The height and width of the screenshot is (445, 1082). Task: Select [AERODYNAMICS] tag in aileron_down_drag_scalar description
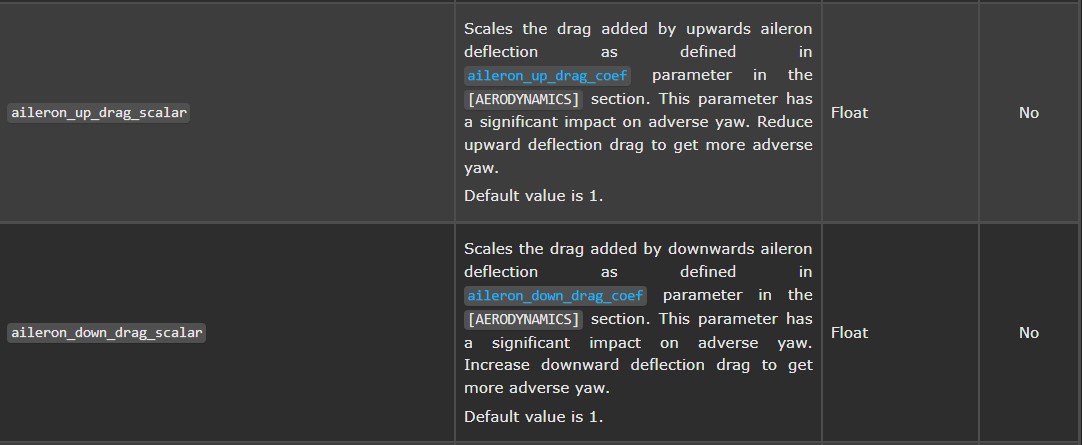pos(524,319)
